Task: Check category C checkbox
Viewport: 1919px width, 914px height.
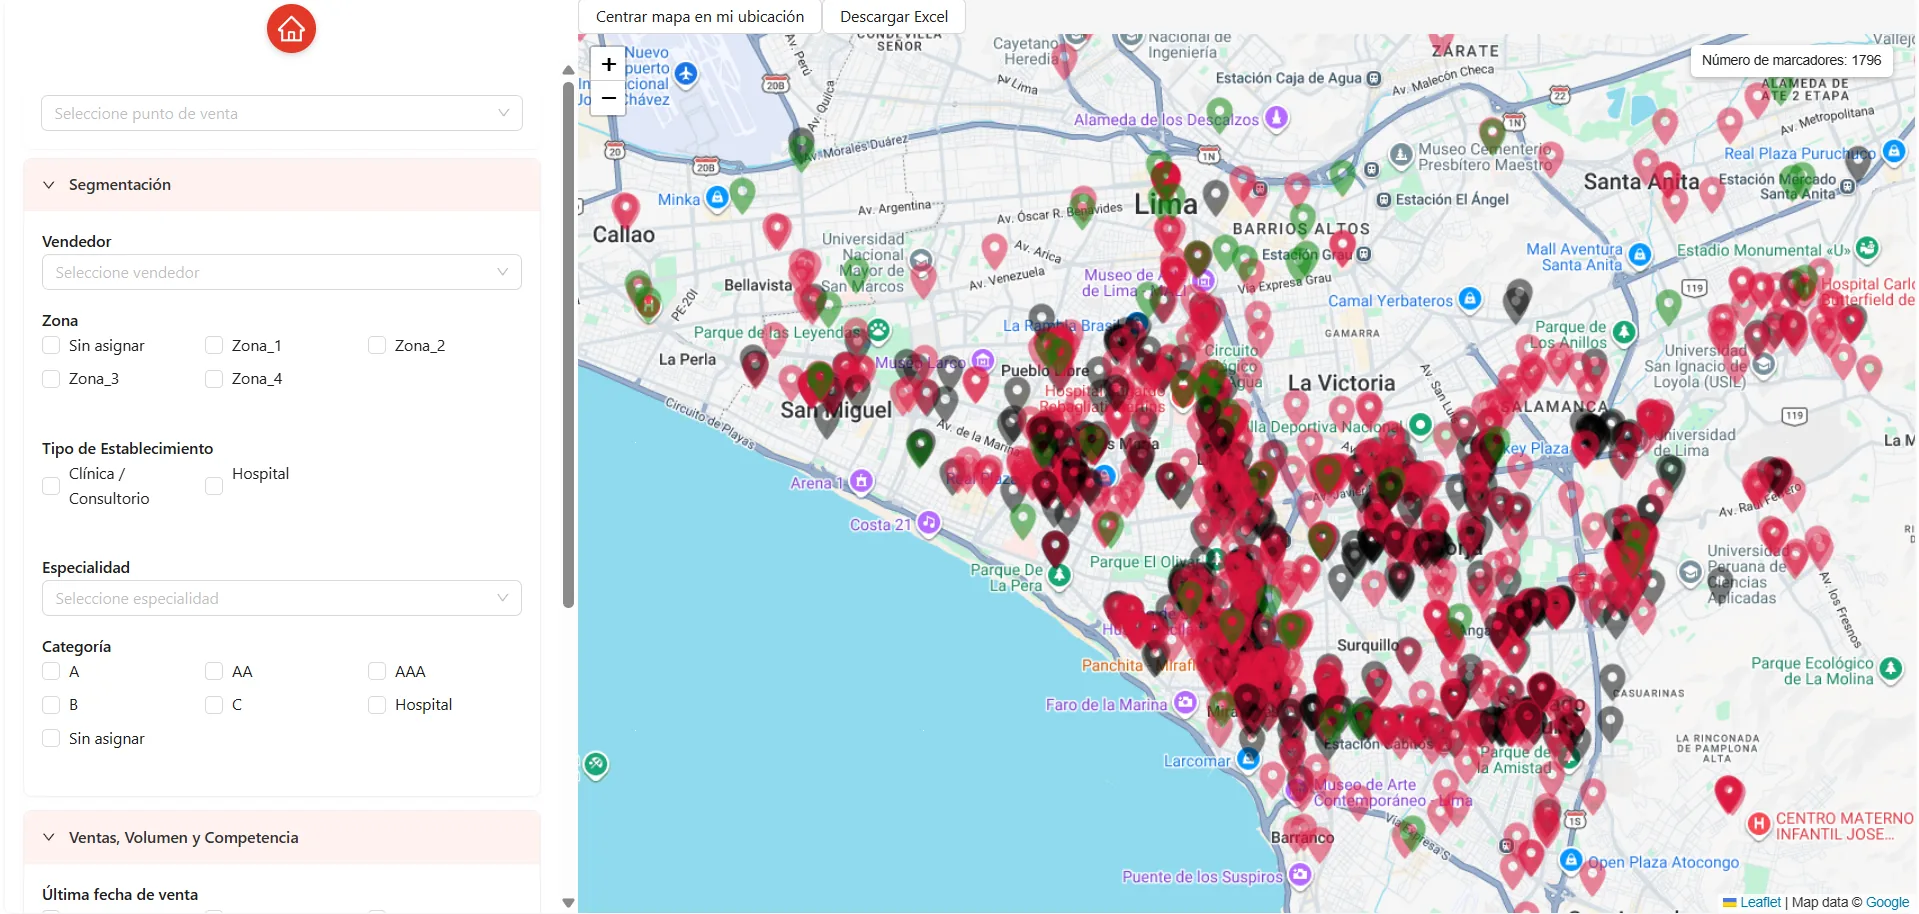Action: pyautogui.click(x=214, y=704)
